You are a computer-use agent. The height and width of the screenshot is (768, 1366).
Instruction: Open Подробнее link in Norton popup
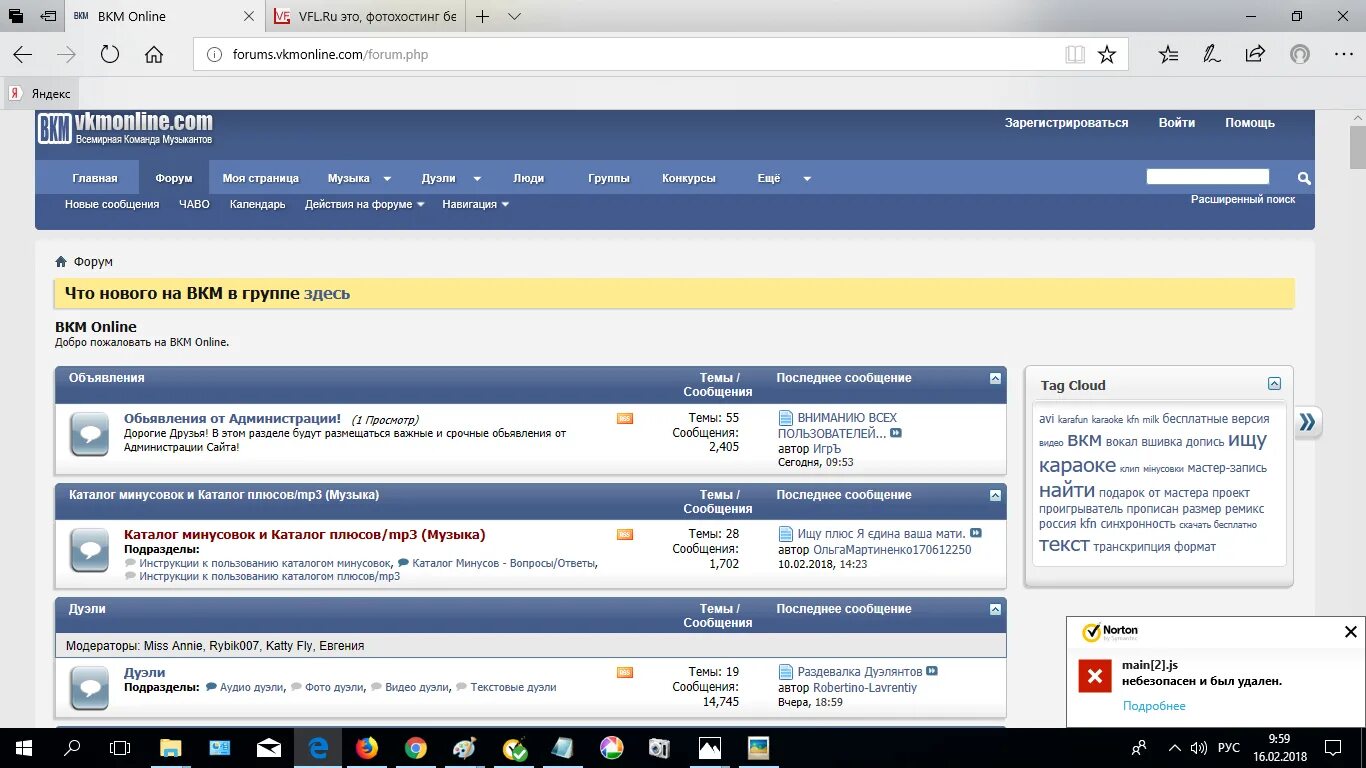1154,706
